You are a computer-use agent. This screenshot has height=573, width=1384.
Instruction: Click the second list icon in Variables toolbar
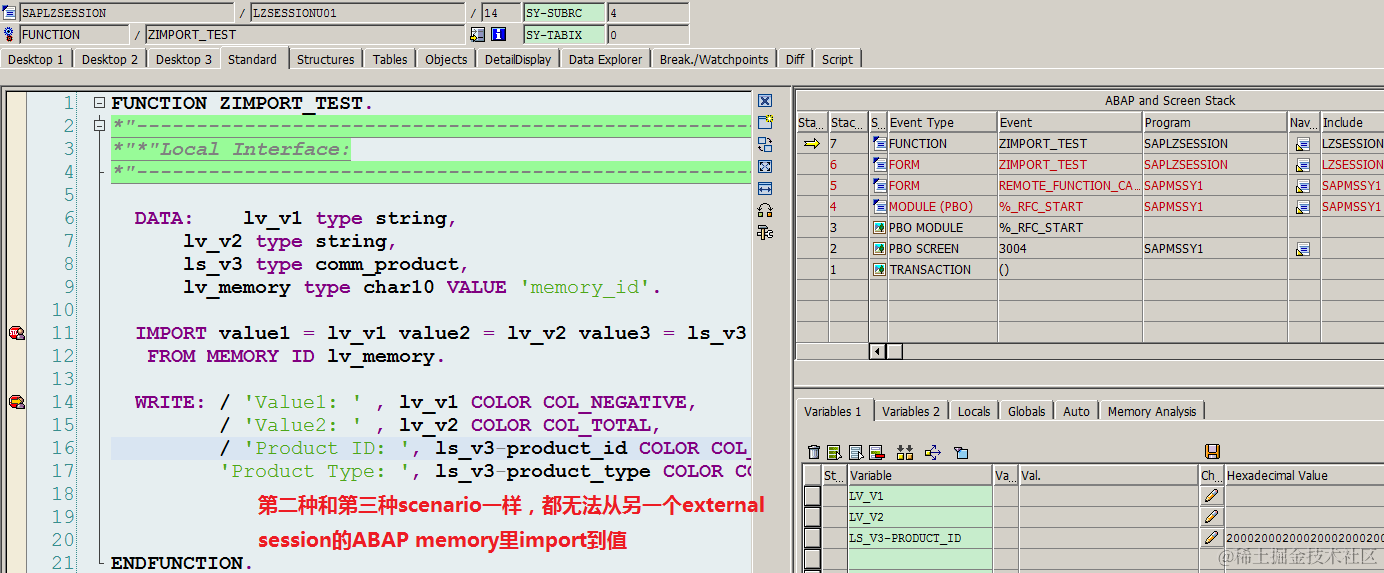click(856, 452)
